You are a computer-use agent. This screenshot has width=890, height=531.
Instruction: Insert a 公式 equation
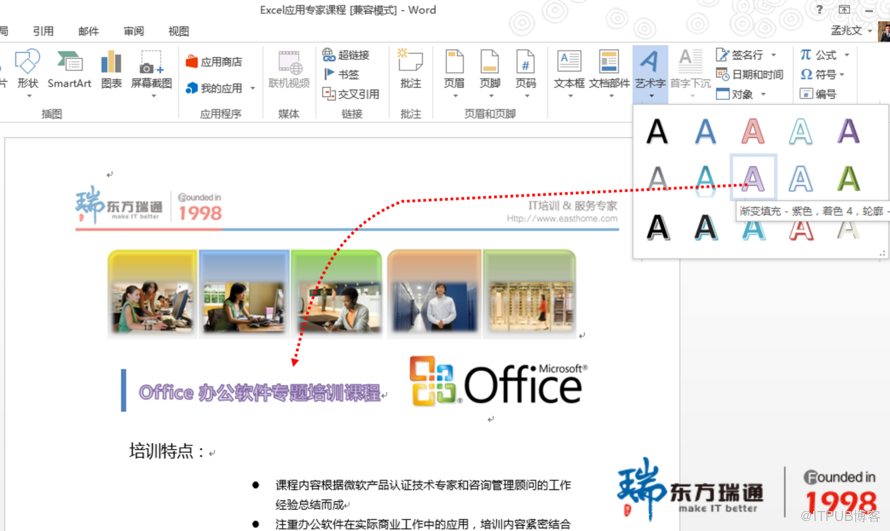click(818, 54)
